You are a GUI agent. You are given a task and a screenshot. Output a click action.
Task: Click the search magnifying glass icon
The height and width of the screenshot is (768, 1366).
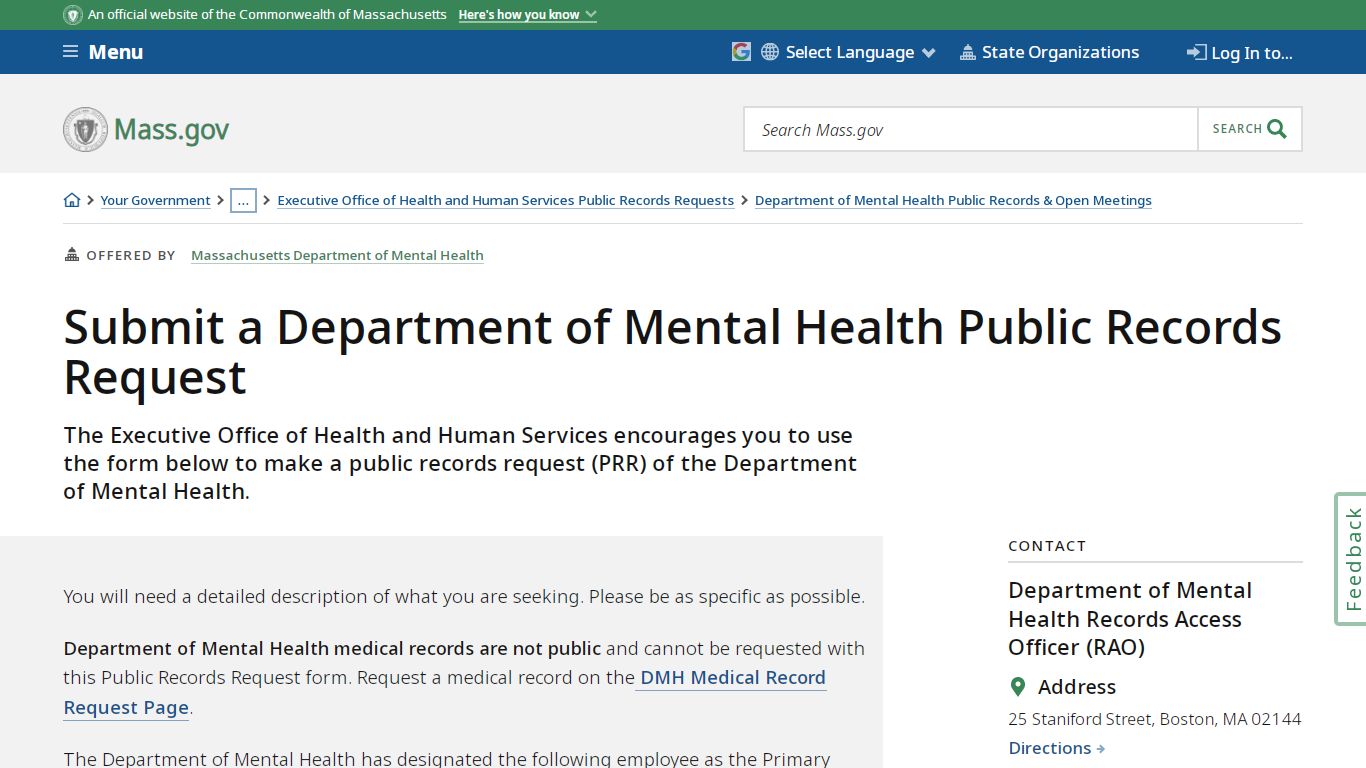(1277, 129)
